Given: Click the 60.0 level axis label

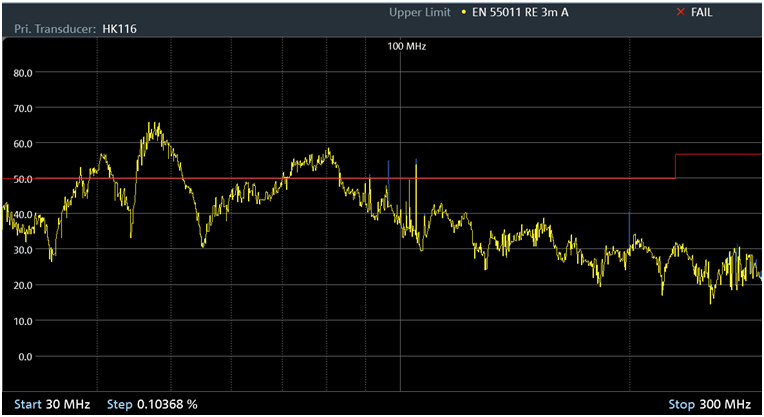Looking at the screenshot, I should pyautogui.click(x=23, y=144).
